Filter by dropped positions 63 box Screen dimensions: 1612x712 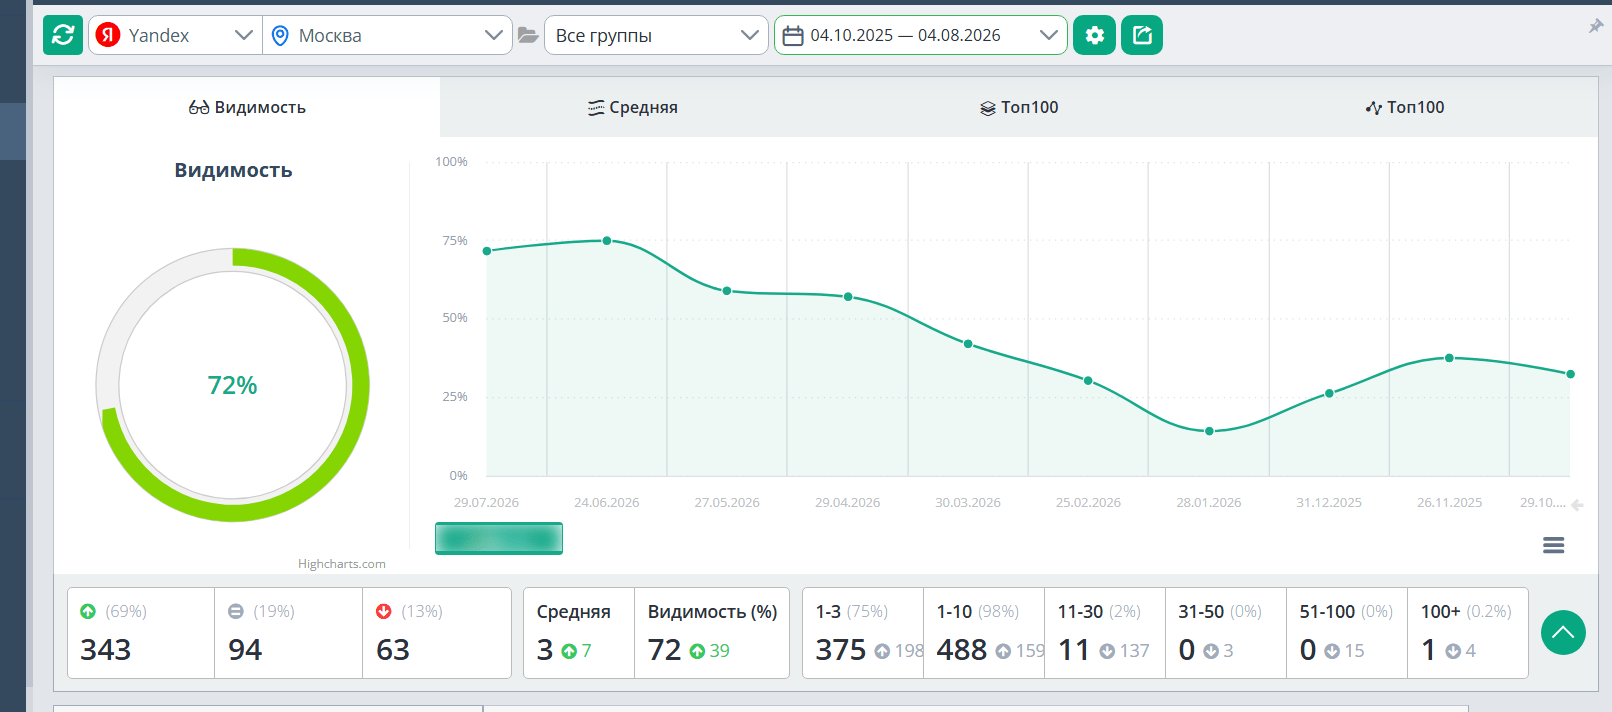point(436,633)
